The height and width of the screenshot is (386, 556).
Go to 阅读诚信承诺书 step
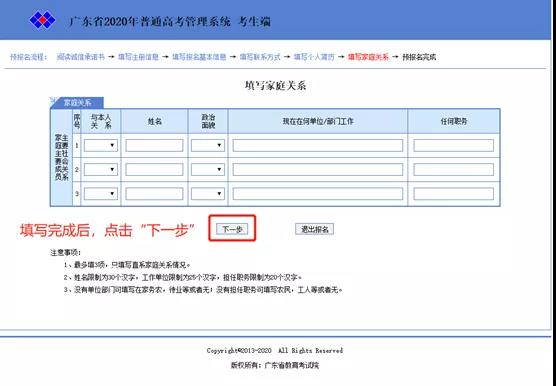pyautogui.click(x=81, y=57)
